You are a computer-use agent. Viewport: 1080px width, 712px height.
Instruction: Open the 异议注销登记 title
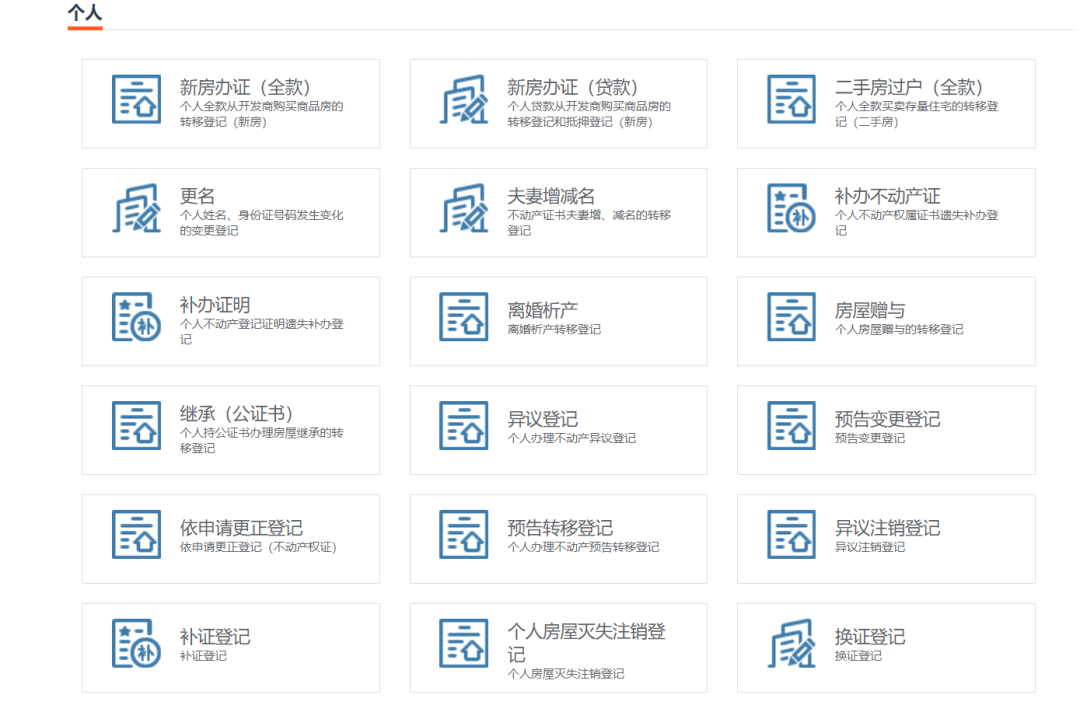887,528
